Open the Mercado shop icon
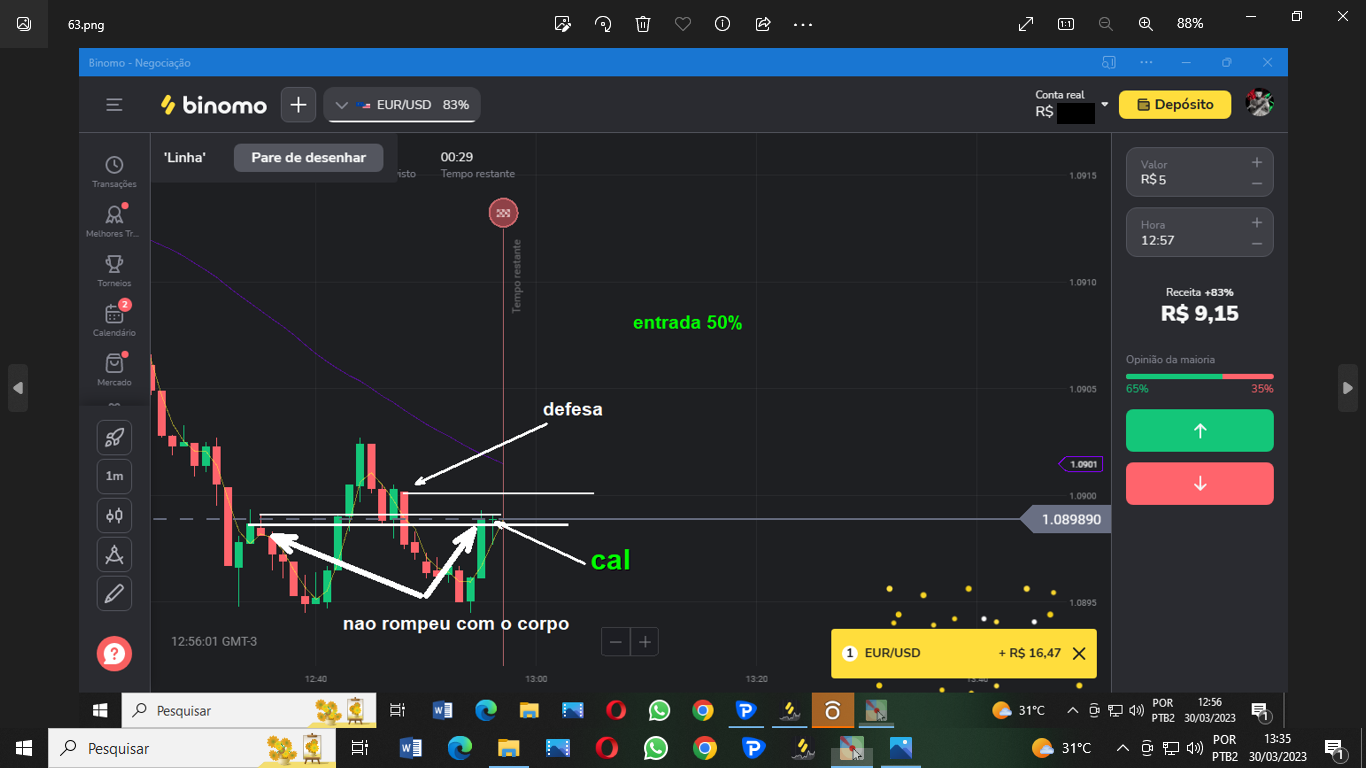1366x768 pixels. click(x=114, y=368)
